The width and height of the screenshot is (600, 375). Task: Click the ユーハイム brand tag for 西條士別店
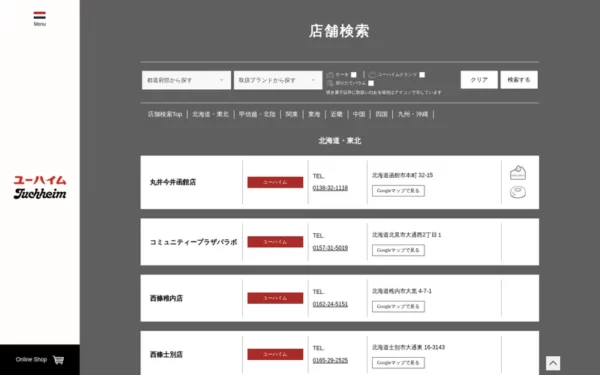tap(275, 354)
